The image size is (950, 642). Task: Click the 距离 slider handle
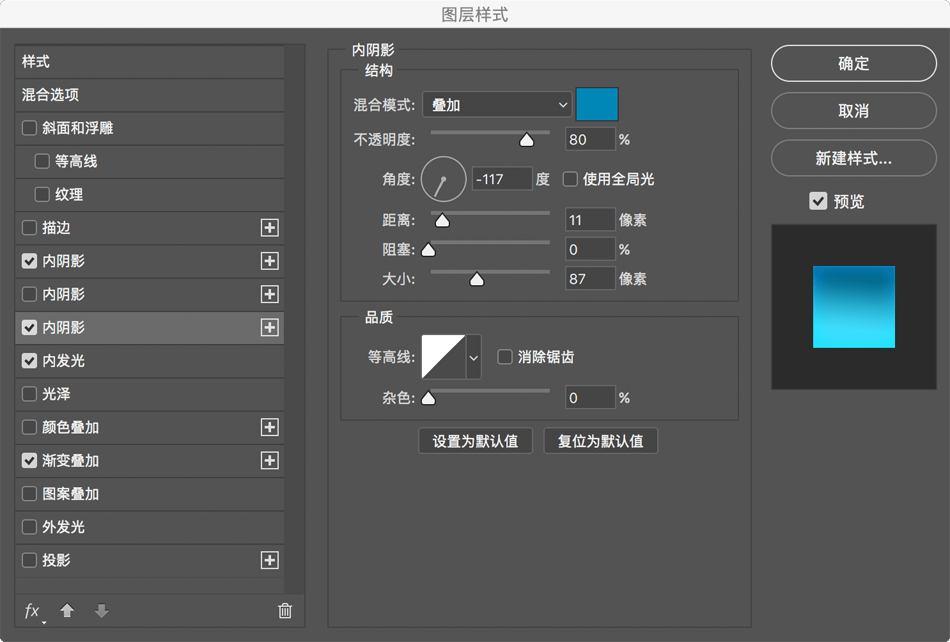coord(442,220)
